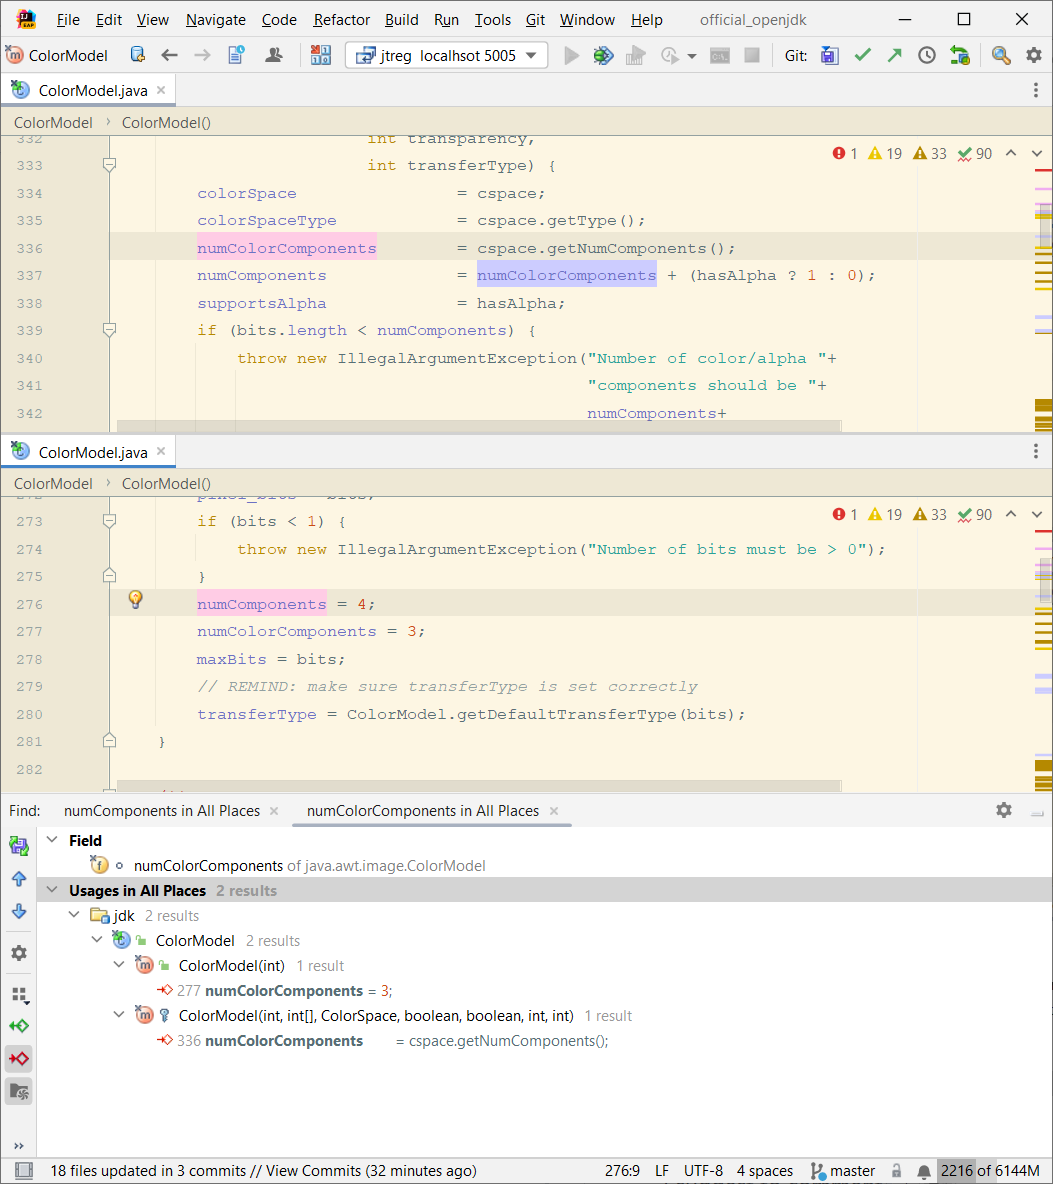Open the Navigate menu

pyautogui.click(x=216, y=20)
